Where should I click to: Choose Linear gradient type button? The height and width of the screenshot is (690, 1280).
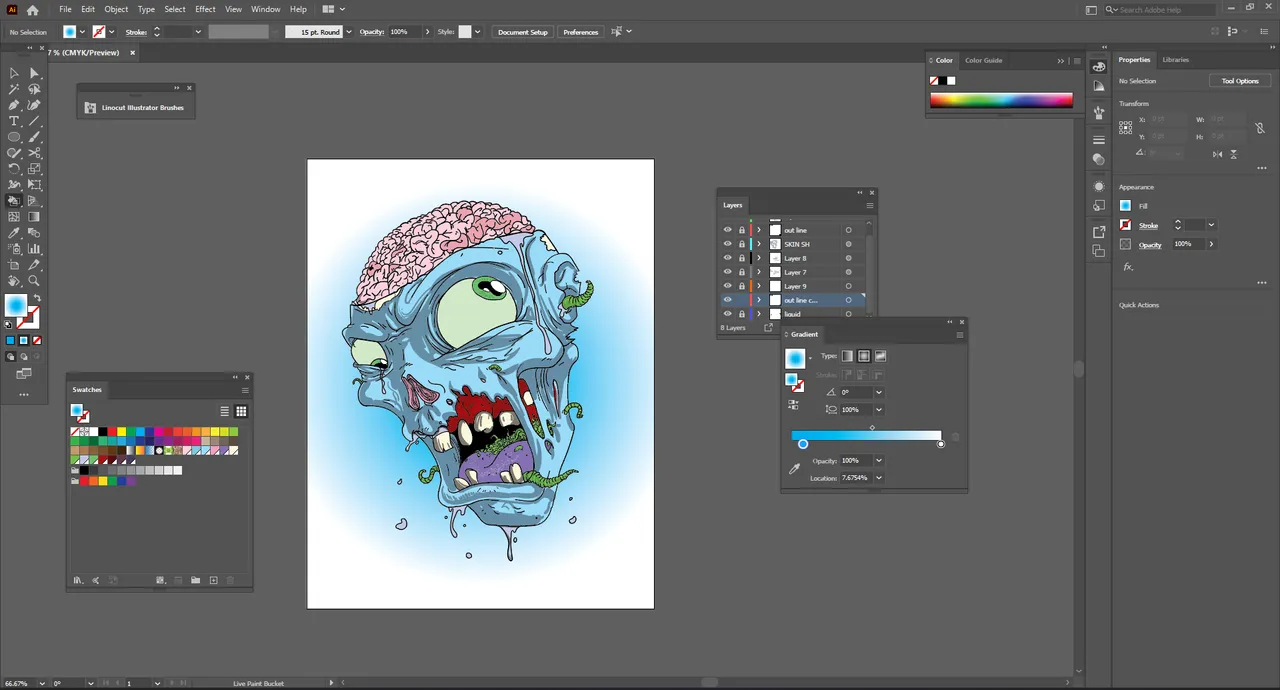tap(848, 356)
